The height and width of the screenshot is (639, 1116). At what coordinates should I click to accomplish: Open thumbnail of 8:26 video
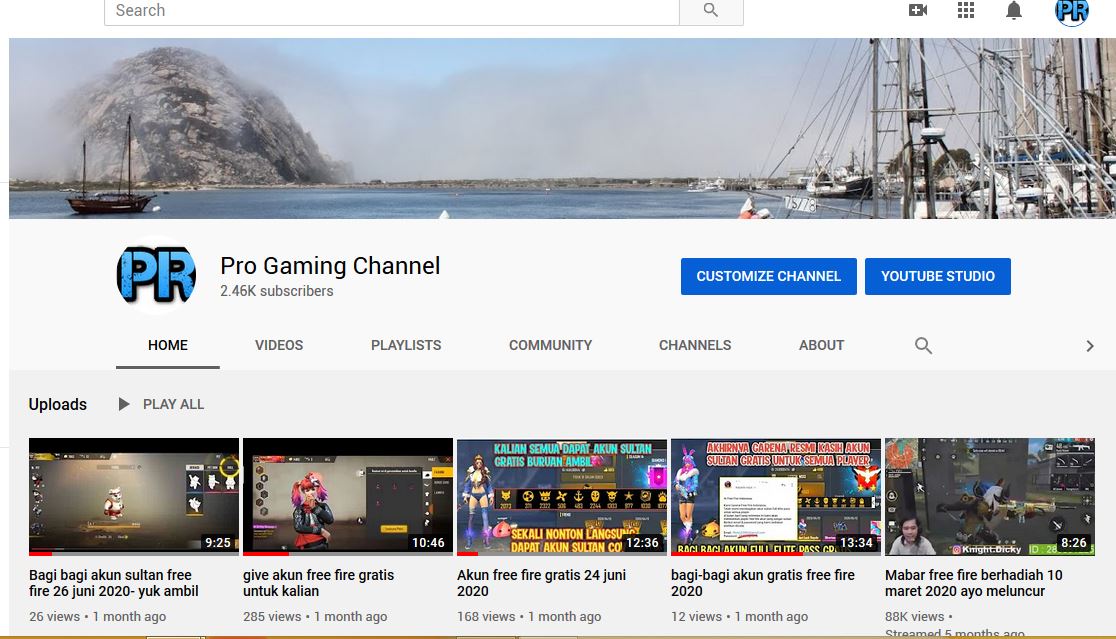click(x=990, y=497)
